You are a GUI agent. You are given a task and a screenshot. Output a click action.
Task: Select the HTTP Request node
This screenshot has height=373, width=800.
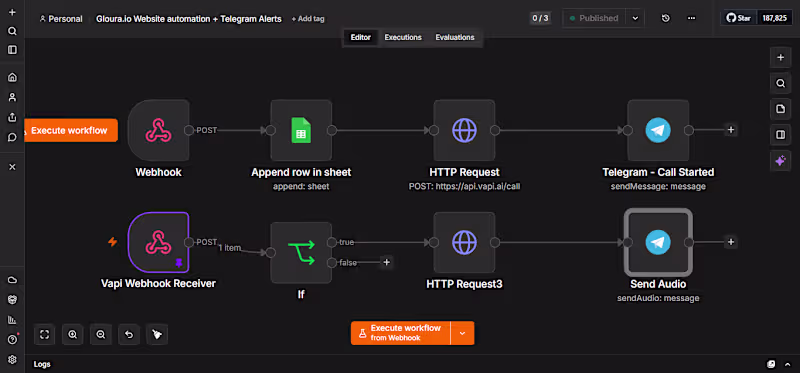point(464,130)
